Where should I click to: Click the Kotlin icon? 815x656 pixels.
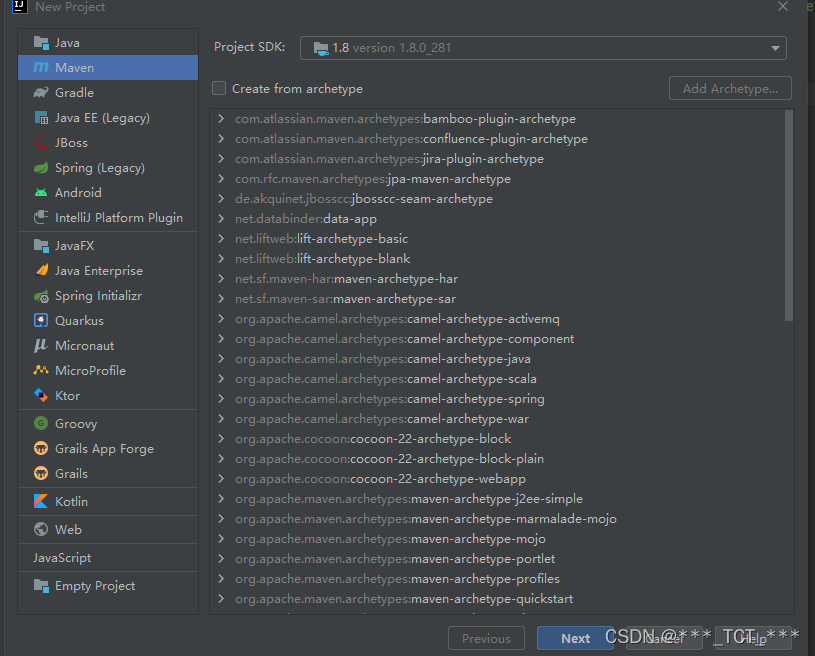(x=41, y=501)
